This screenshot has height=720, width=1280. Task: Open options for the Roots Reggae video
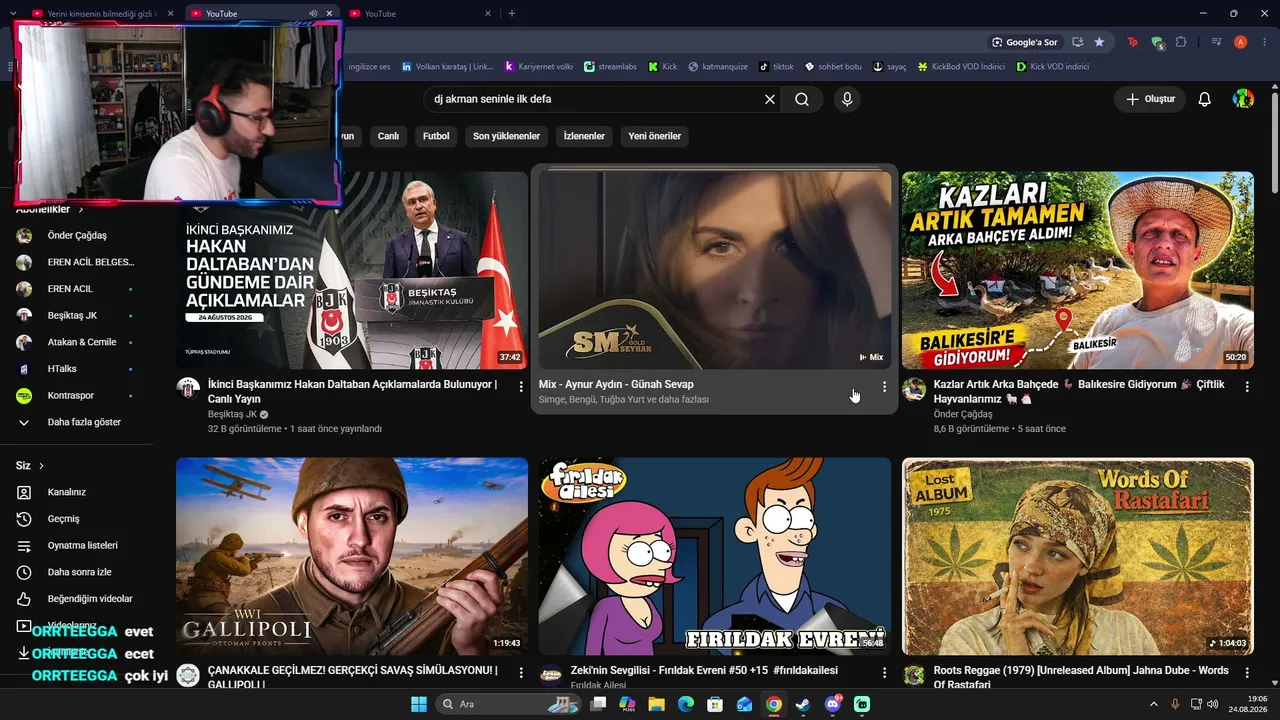(x=1247, y=673)
